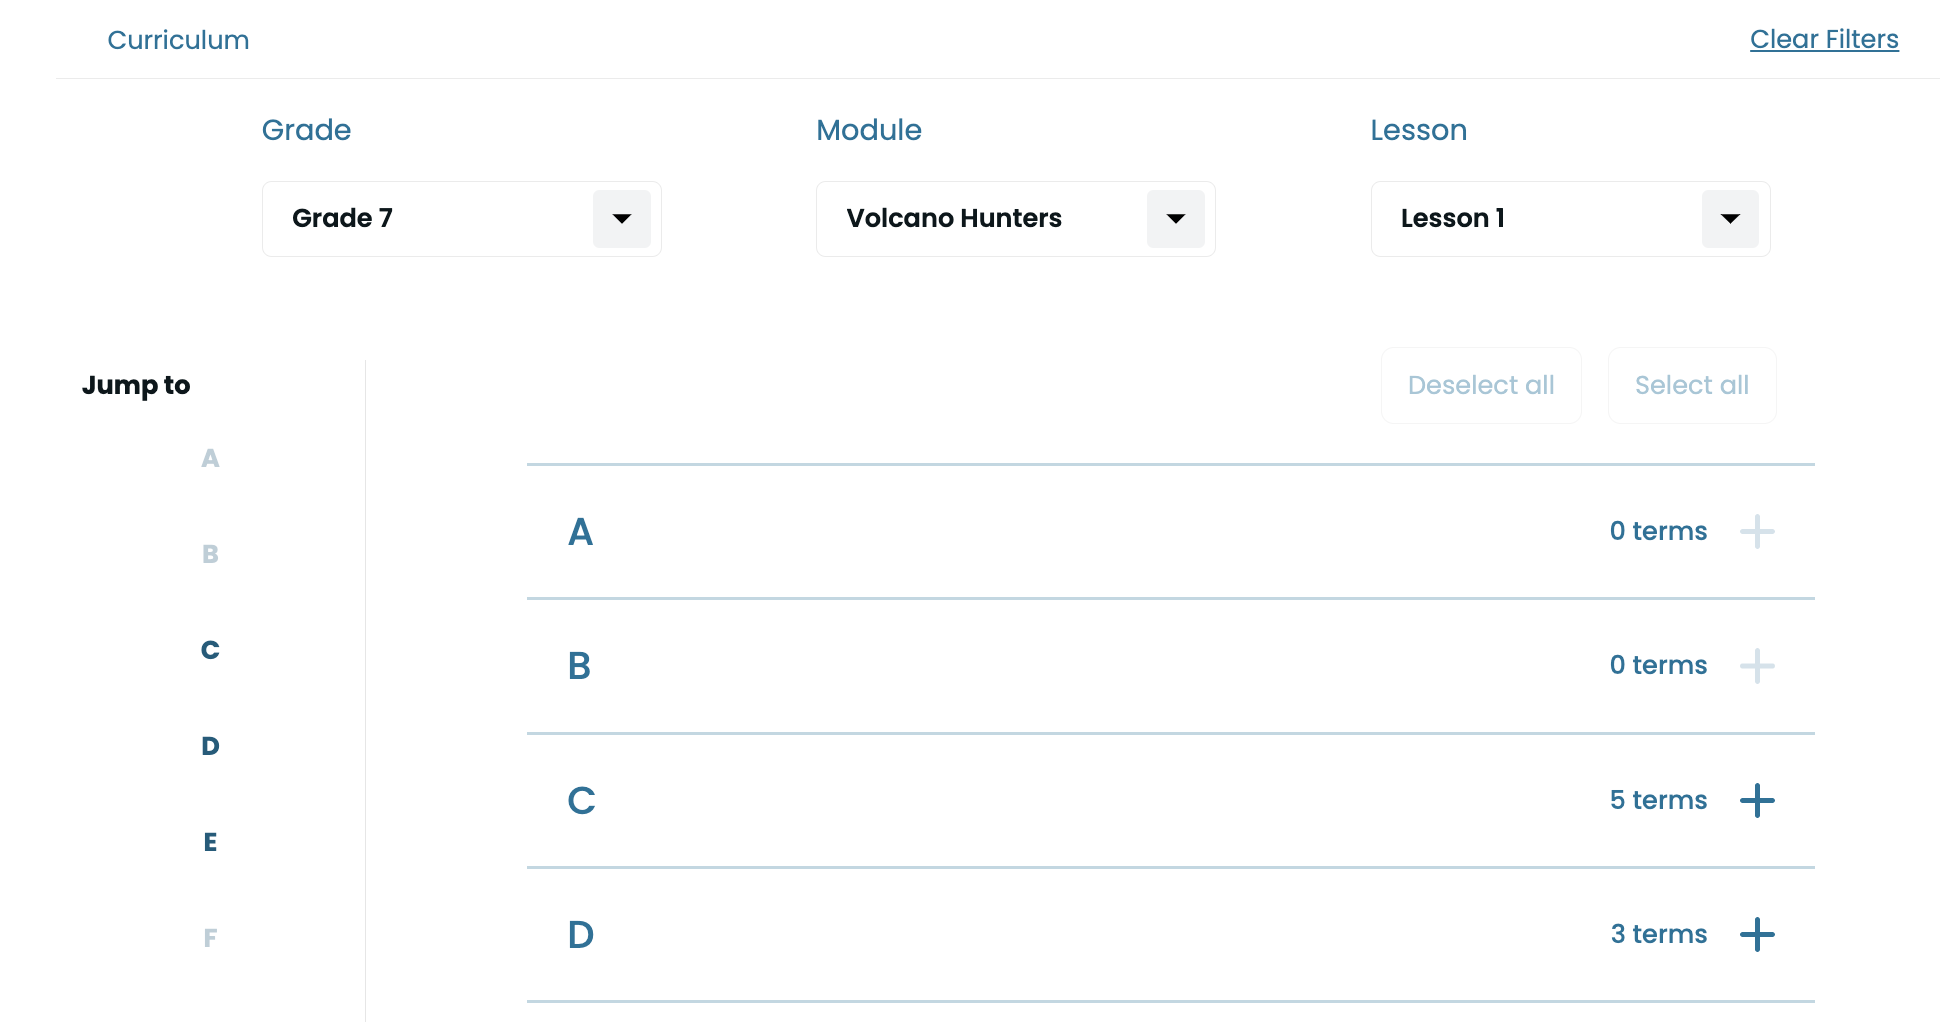Click the Curriculum heading tab

pos(178,40)
